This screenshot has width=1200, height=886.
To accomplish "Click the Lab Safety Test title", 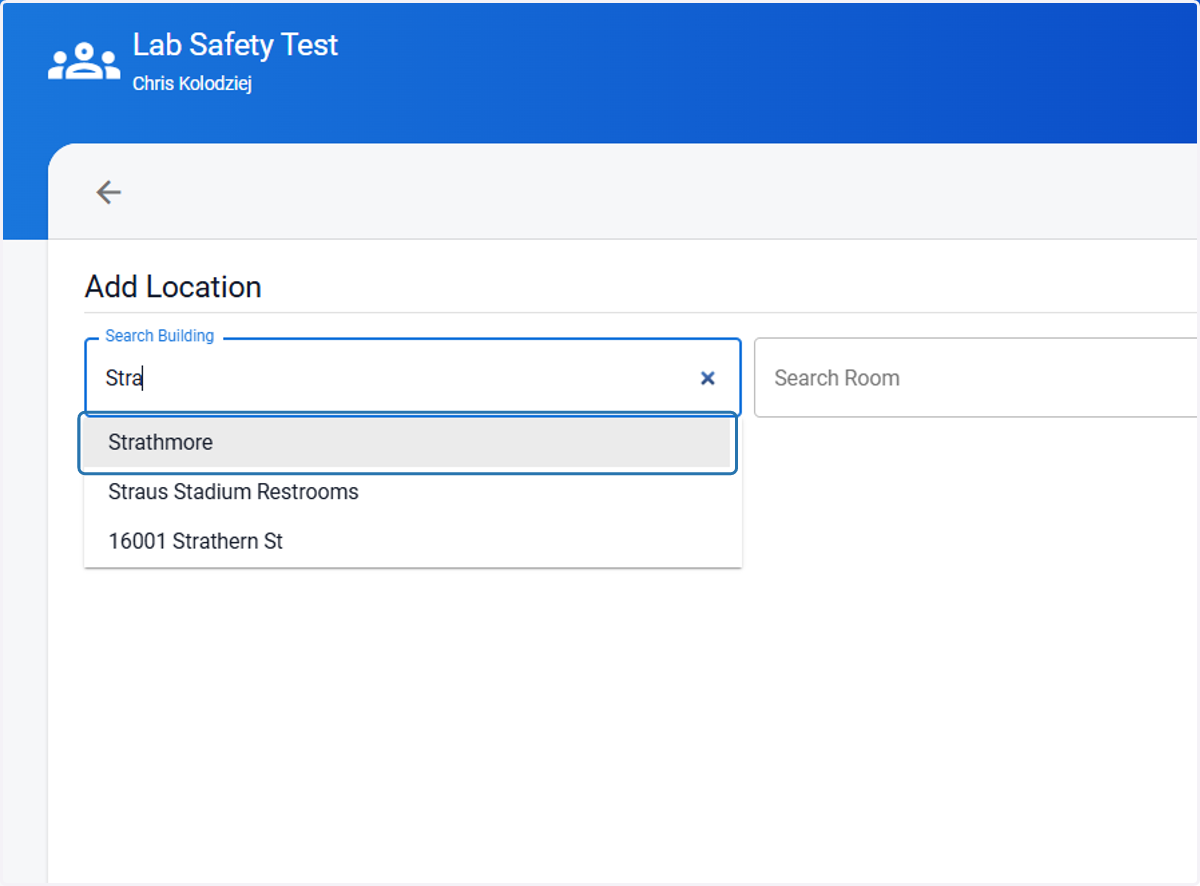I will click(236, 45).
